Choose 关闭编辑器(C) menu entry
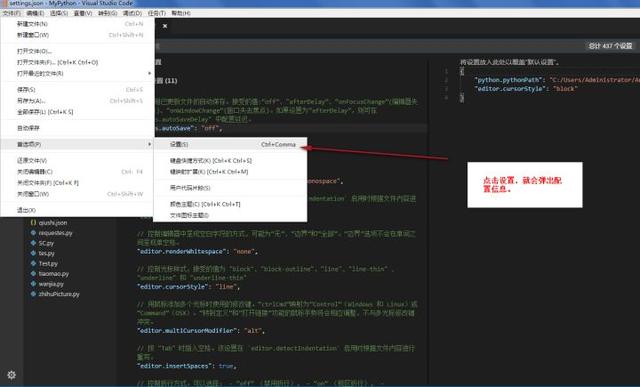 coord(78,172)
